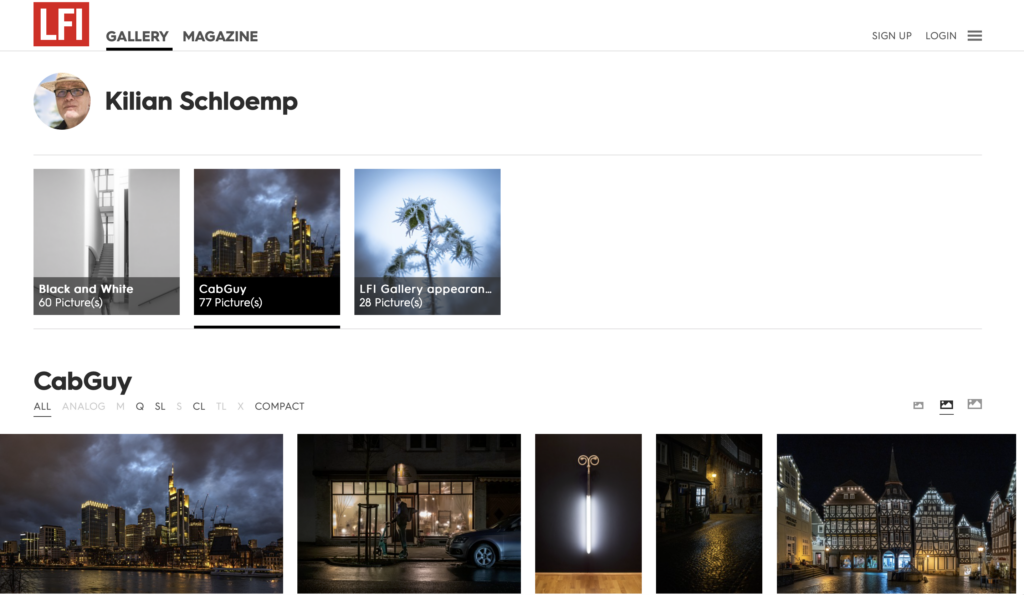Open the CabGuy album thumbnail
This screenshot has width=1024, height=595.
pos(267,242)
